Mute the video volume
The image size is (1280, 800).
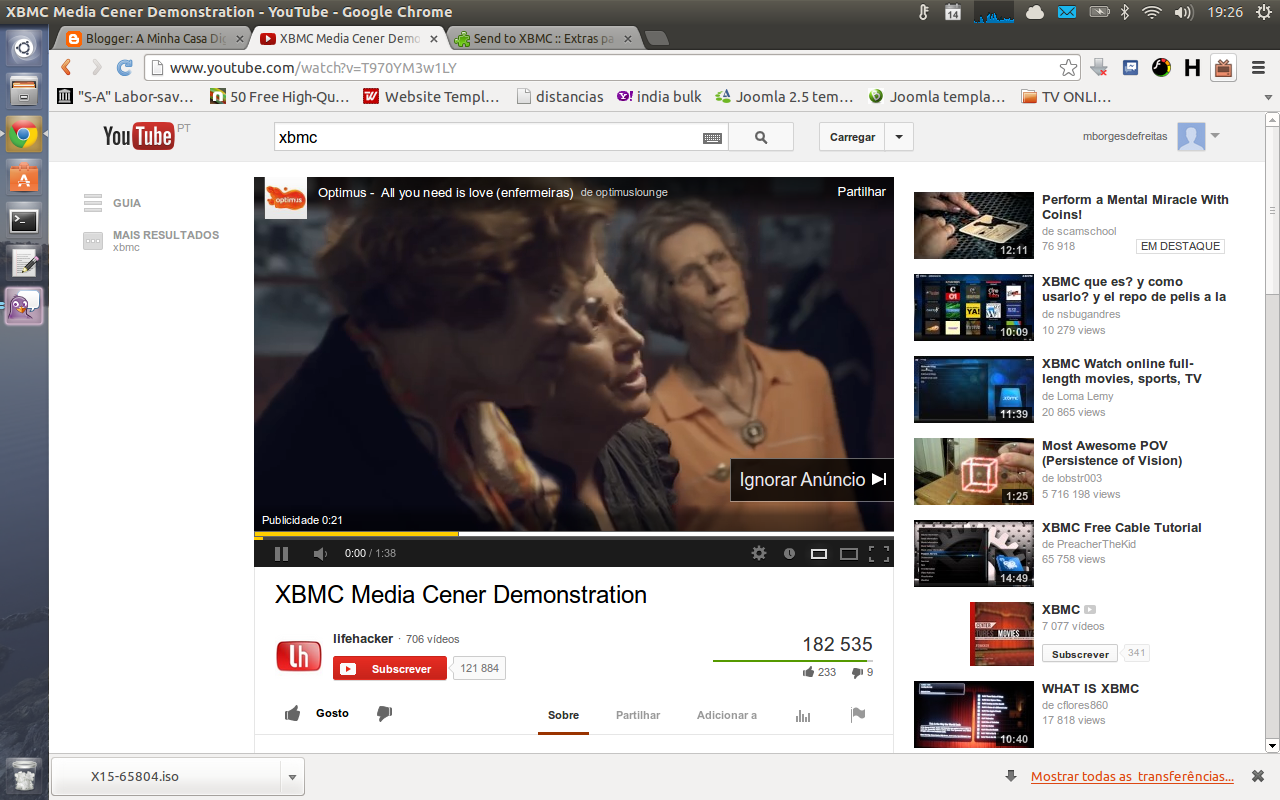click(x=319, y=553)
